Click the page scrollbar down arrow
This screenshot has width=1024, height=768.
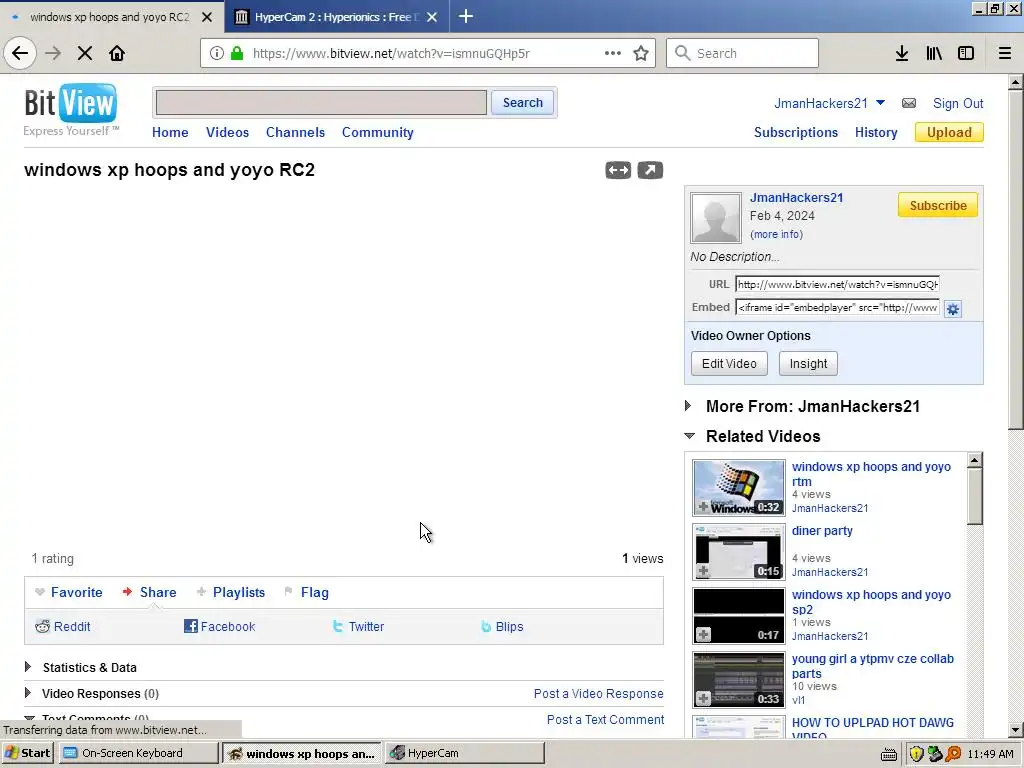(1016, 730)
